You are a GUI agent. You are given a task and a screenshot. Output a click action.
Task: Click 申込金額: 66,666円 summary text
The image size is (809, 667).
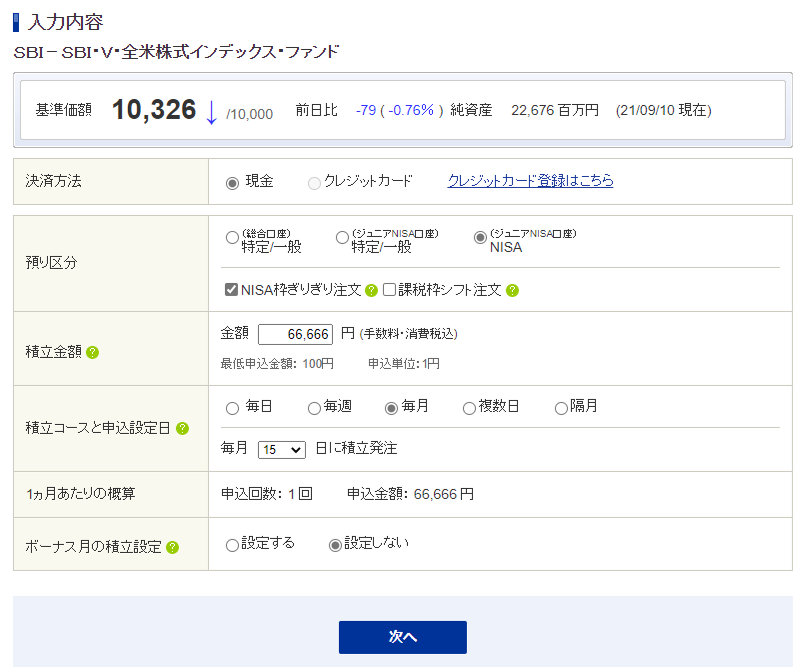tap(410, 494)
